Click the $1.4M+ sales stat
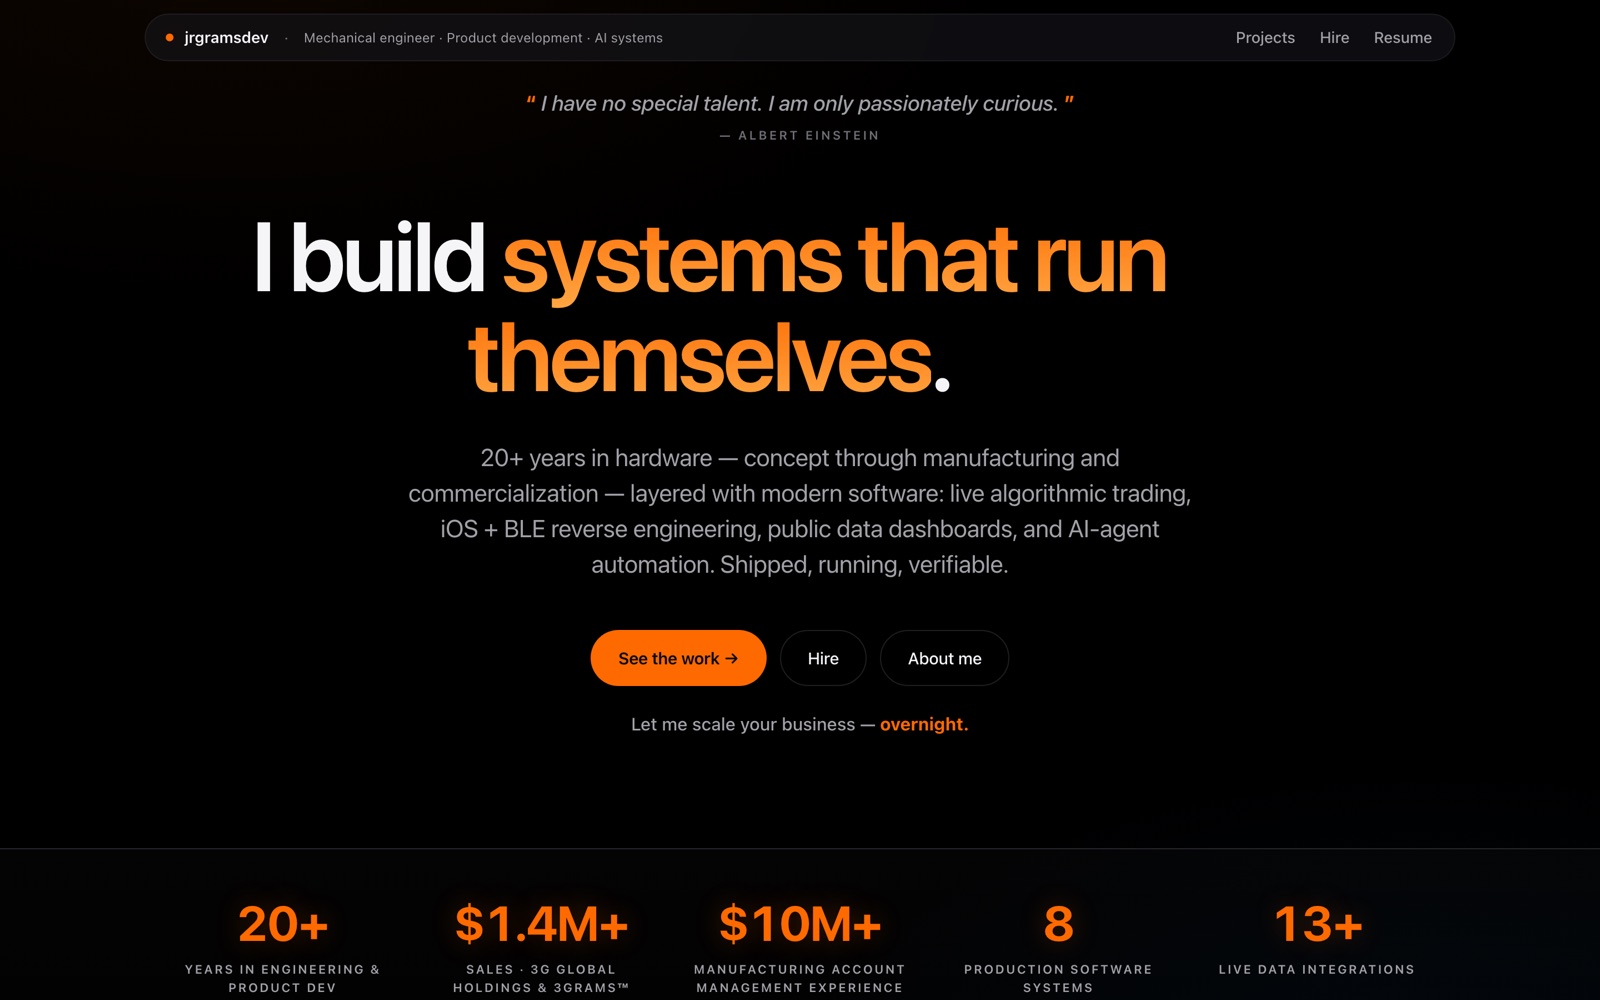1600x1000 pixels. [541, 924]
